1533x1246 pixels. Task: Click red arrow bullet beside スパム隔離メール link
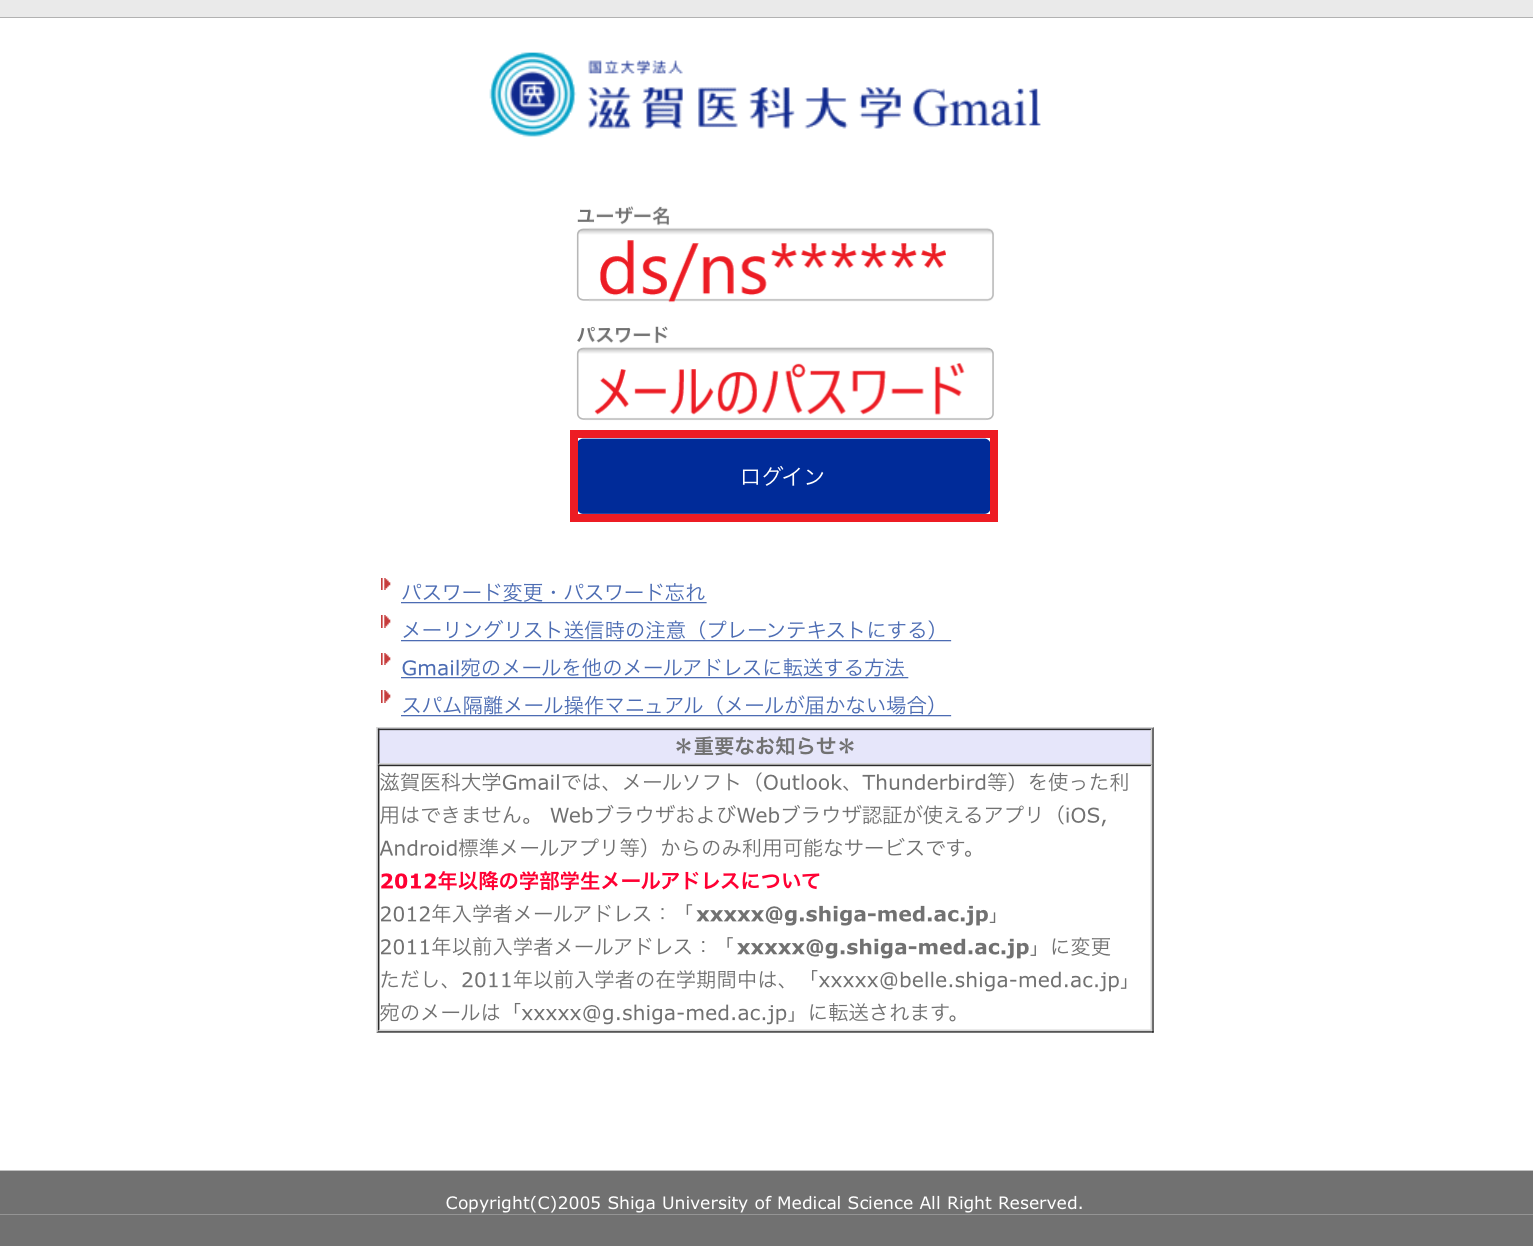[386, 696]
